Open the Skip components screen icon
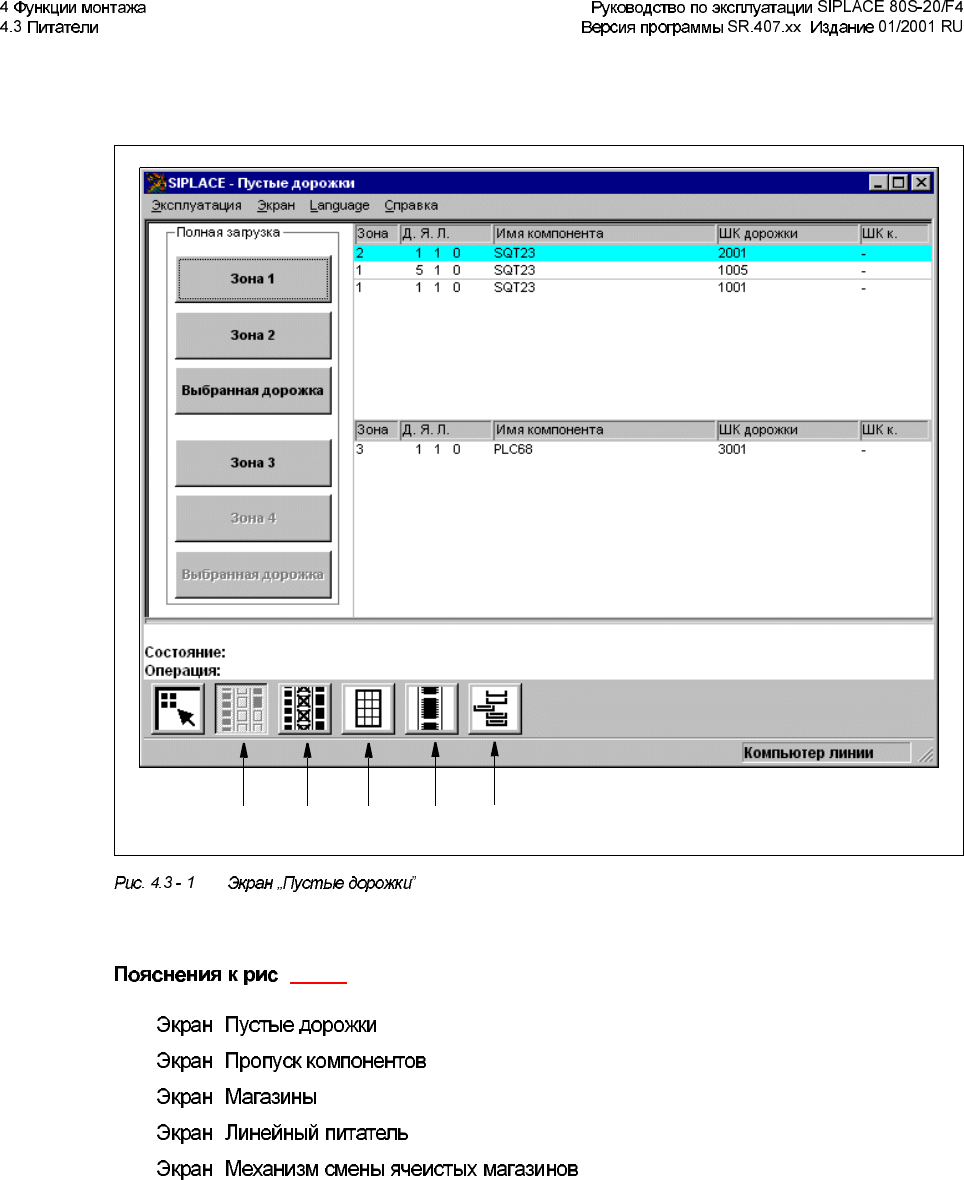 (305, 708)
